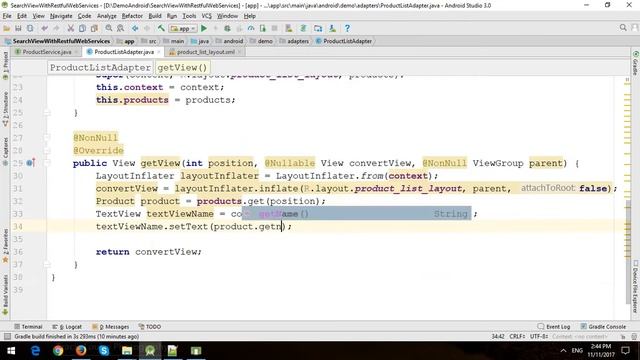Open Chrome from the taskbar
Viewport: 640px width, 360px height.
[x=58, y=351]
